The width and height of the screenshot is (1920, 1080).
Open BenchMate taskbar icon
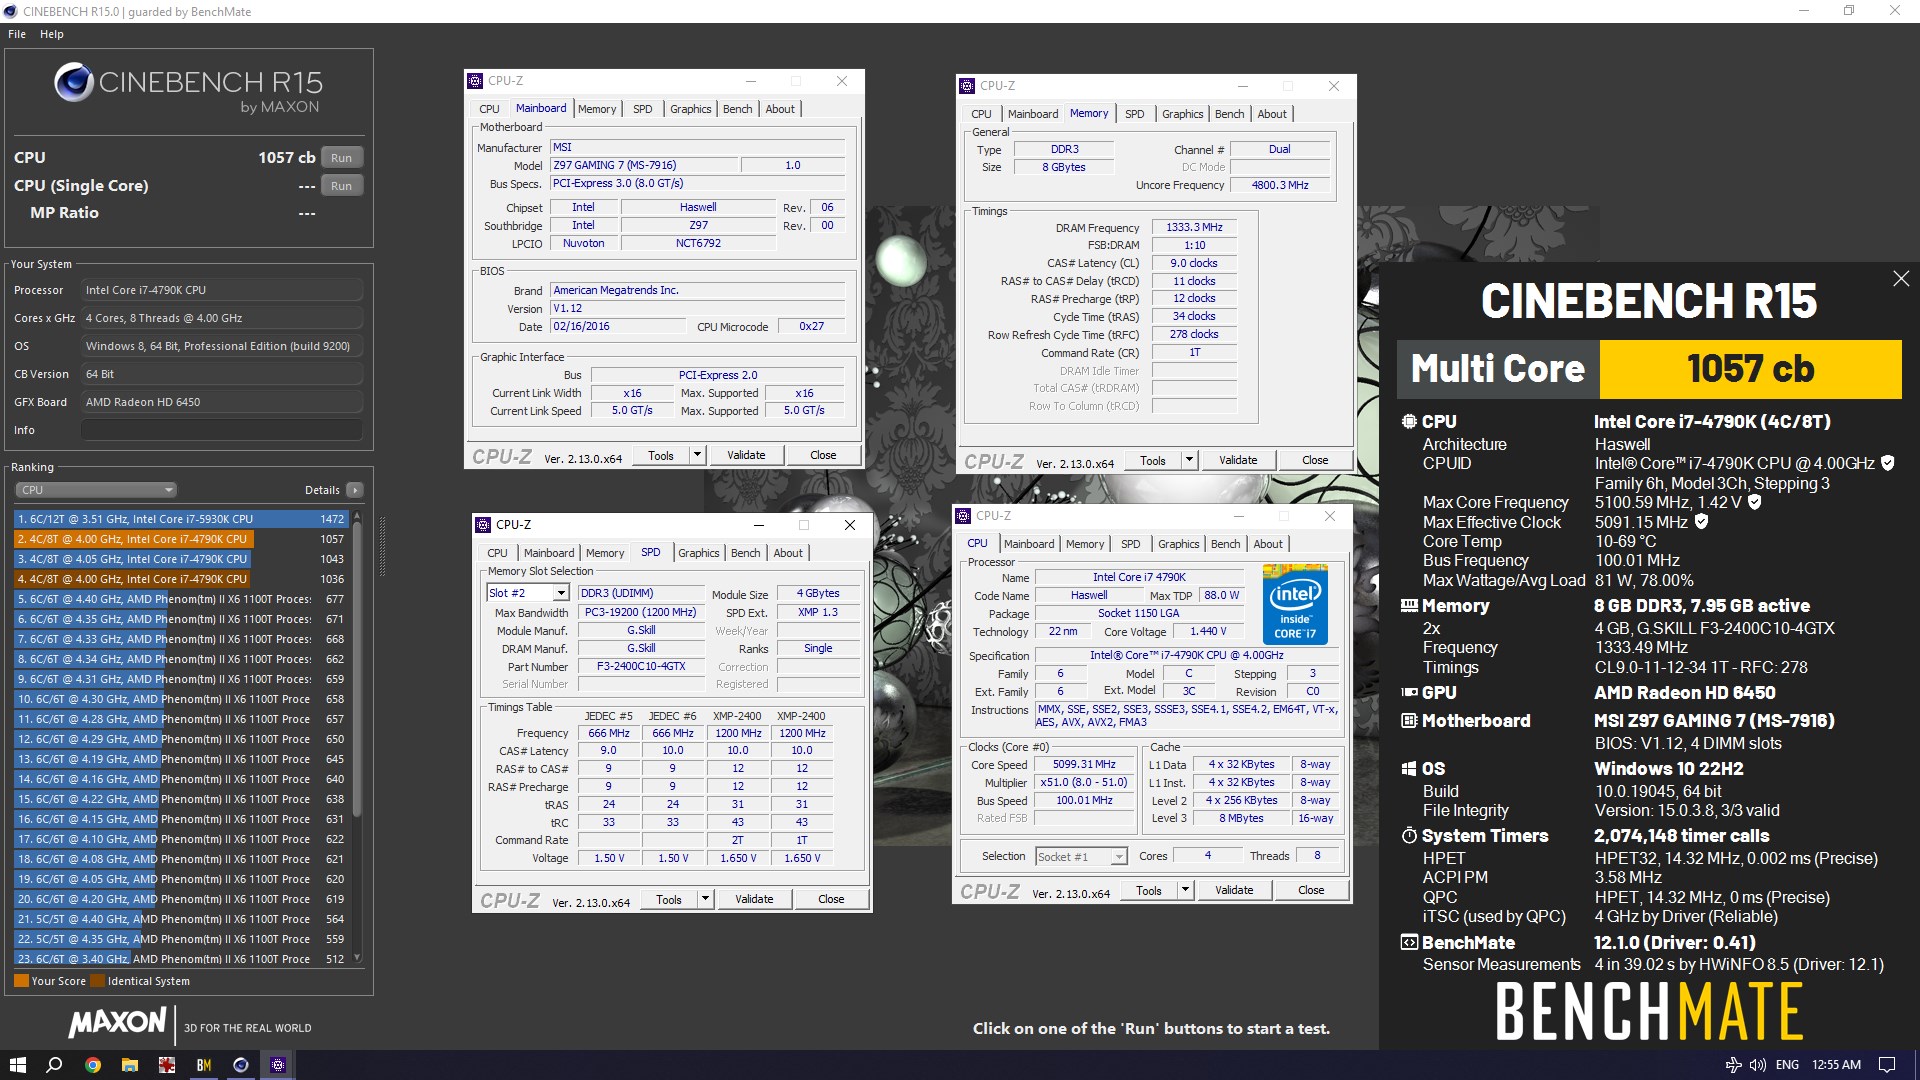(x=204, y=1065)
